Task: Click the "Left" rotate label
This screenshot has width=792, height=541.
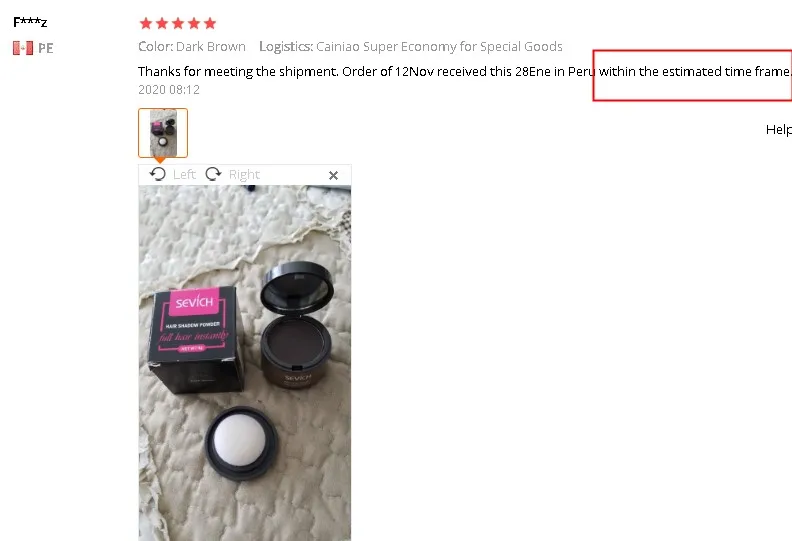Action: 184,175
